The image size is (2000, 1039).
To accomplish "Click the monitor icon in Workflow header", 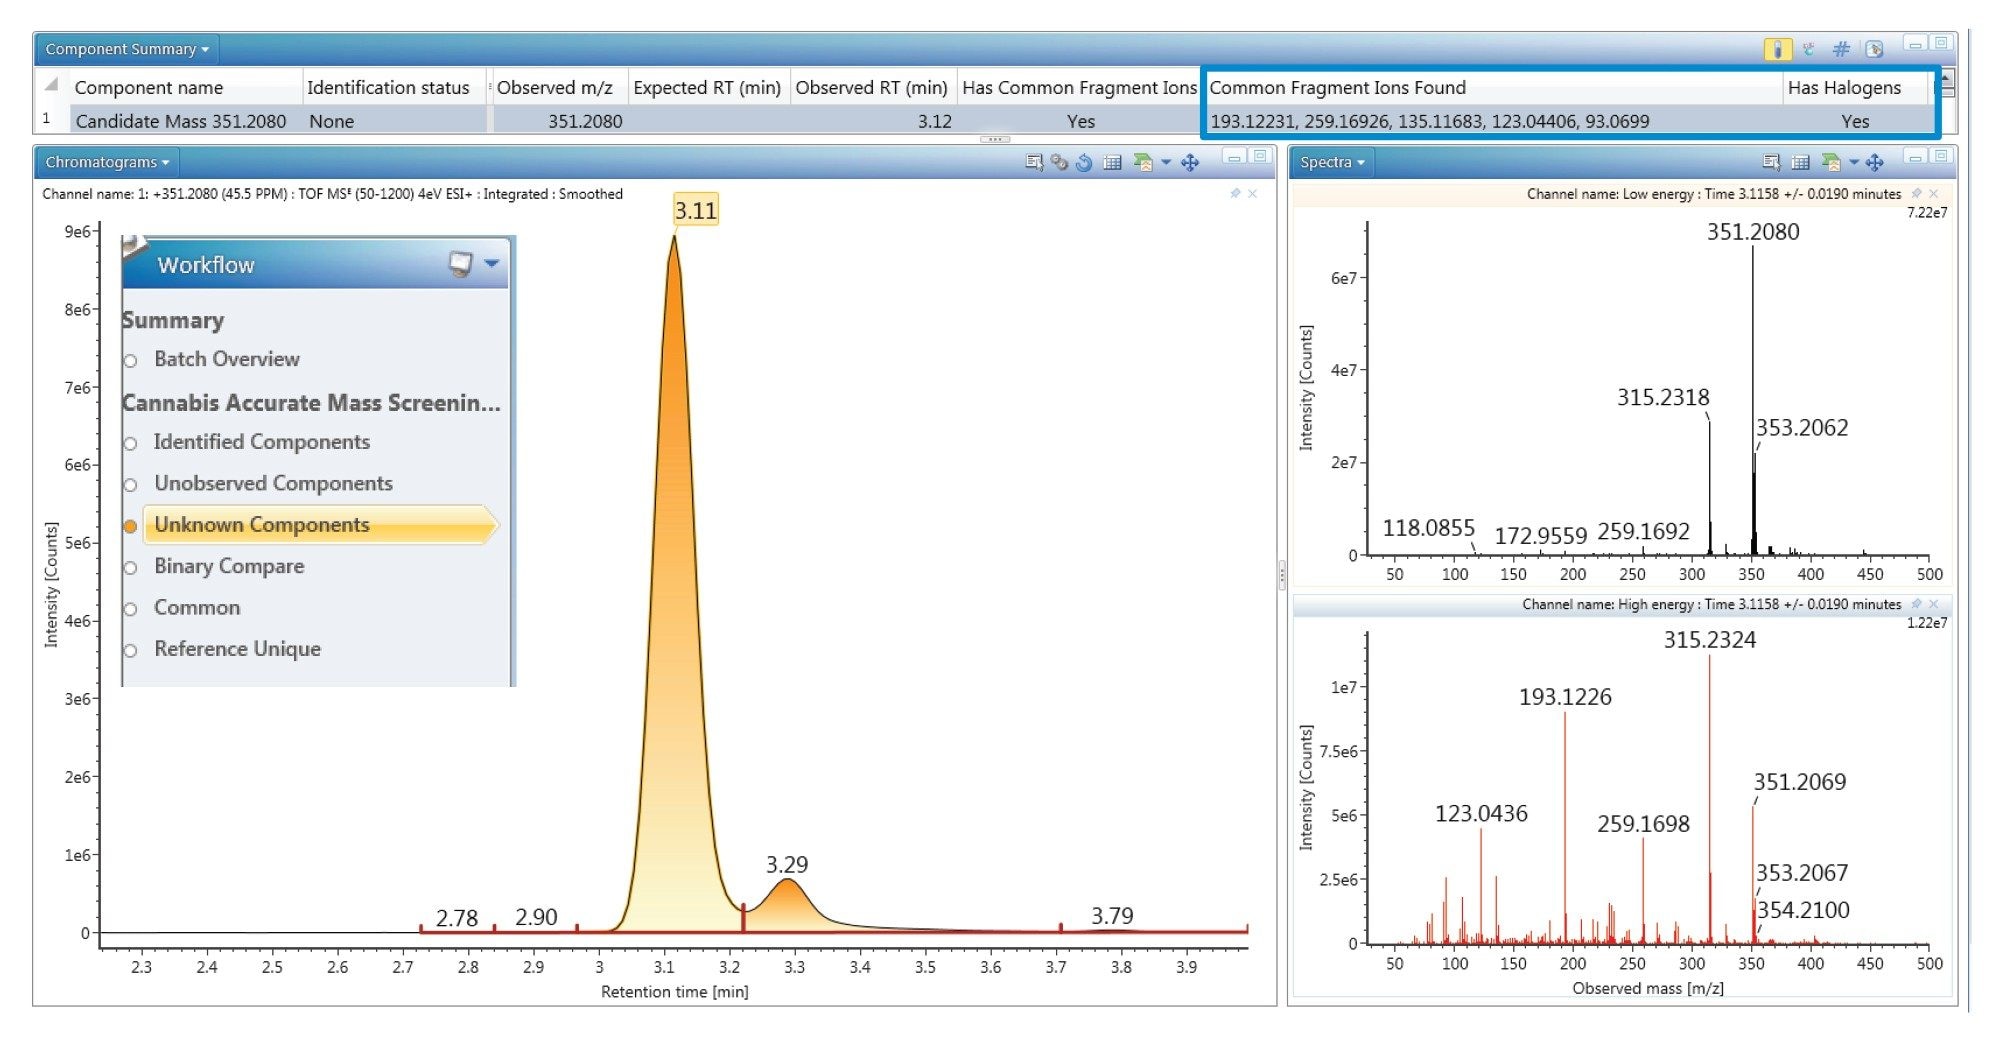I will 460,264.
